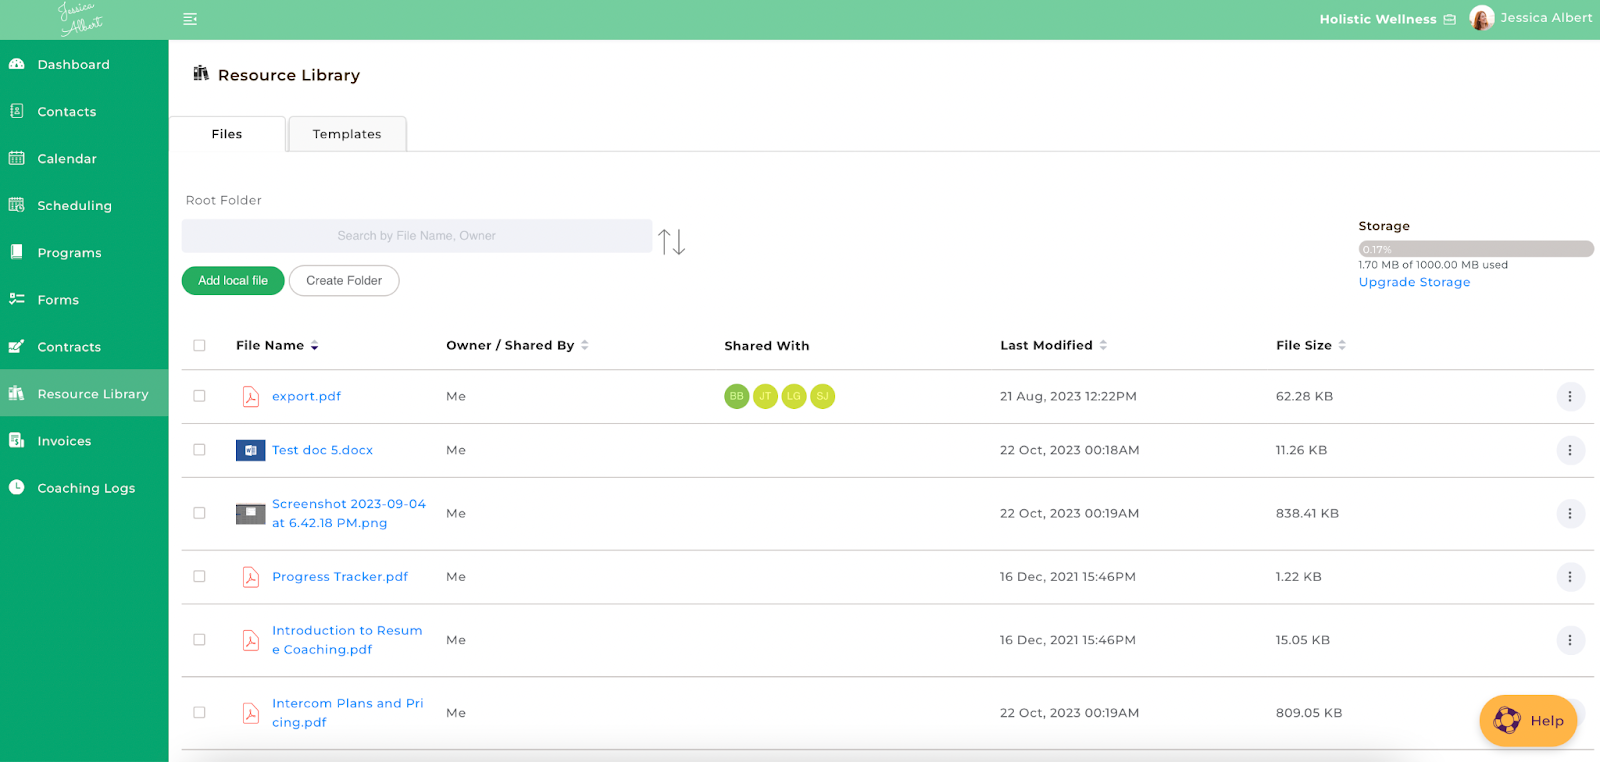Open three-dot menu for Test doc 5.docx
Image resolution: width=1600 pixels, height=762 pixels.
[1569, 450]
